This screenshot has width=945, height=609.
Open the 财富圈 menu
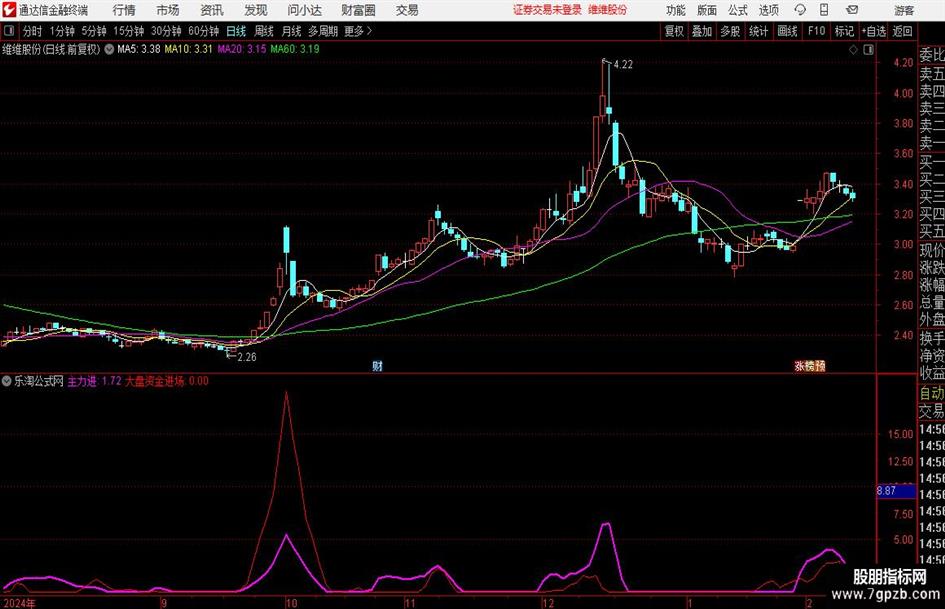[358, 10]
